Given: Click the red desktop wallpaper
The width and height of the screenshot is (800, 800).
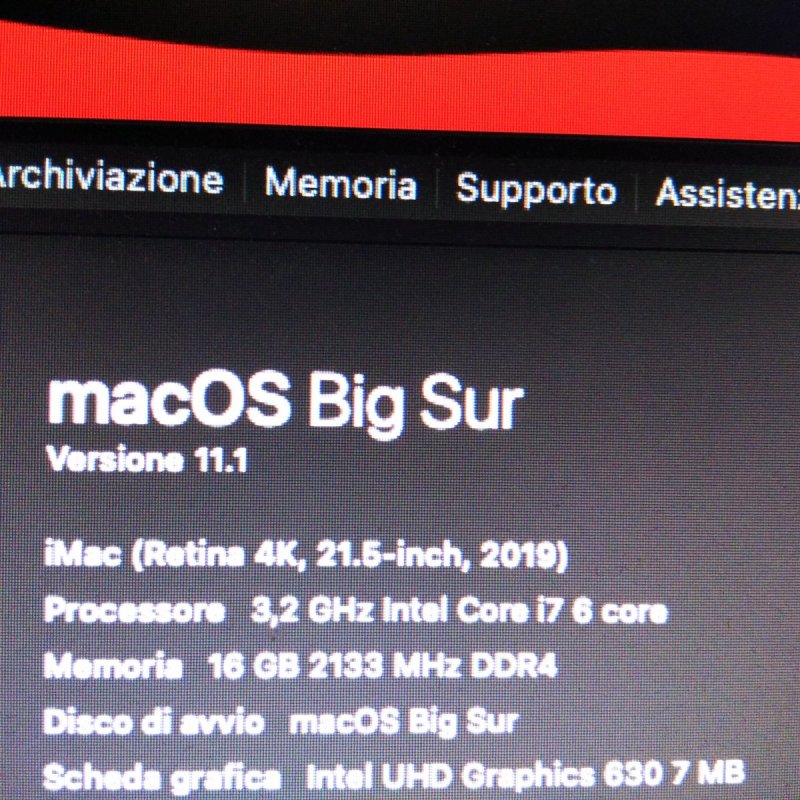Looking at the screenshot, I should 398,82.
